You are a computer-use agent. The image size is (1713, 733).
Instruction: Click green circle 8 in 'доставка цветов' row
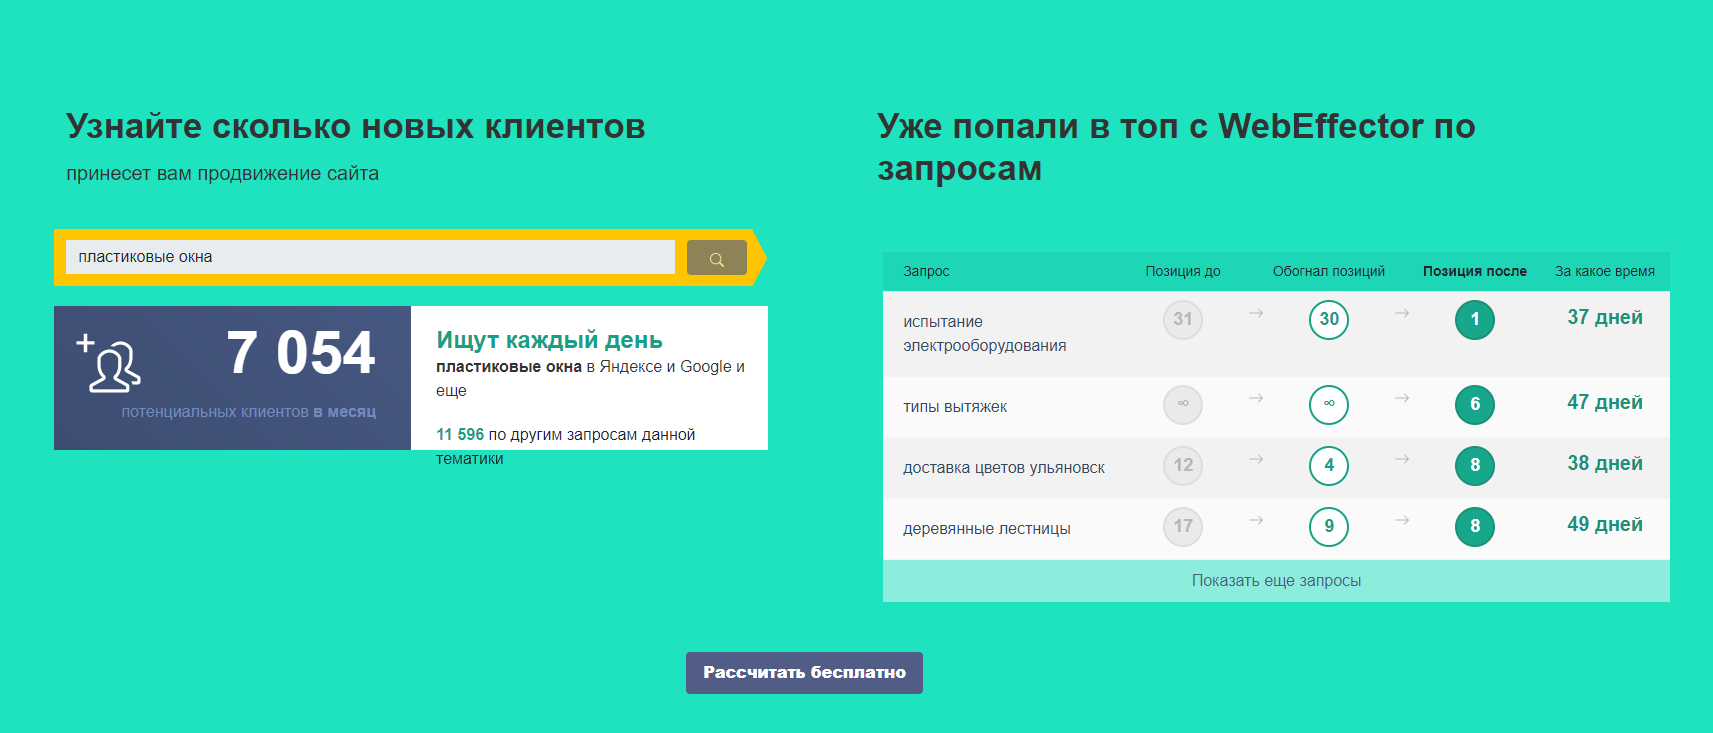(x=1475, y=466)
